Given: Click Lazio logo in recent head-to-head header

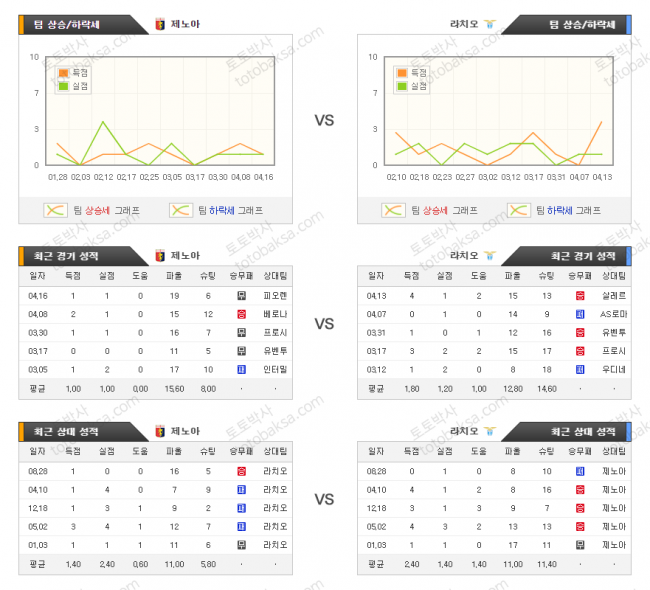Looking at the screenshot, I should (489, 431).
